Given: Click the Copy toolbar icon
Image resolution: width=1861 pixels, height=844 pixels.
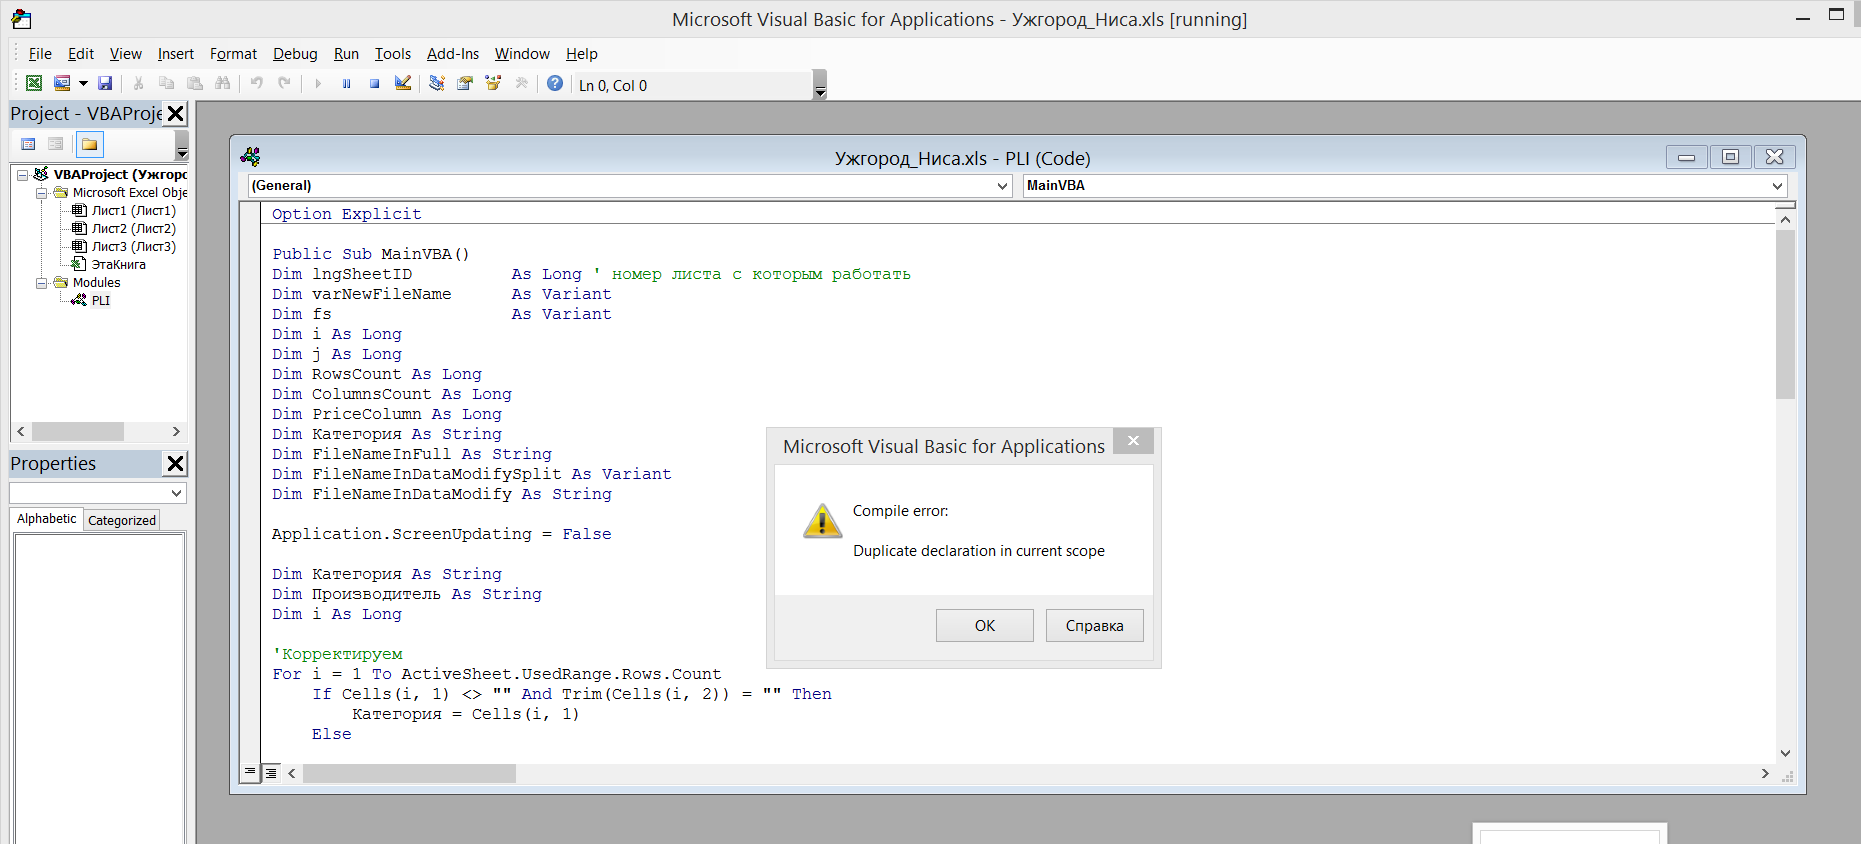Looking at the screenshot, I should tap(167, 84).
